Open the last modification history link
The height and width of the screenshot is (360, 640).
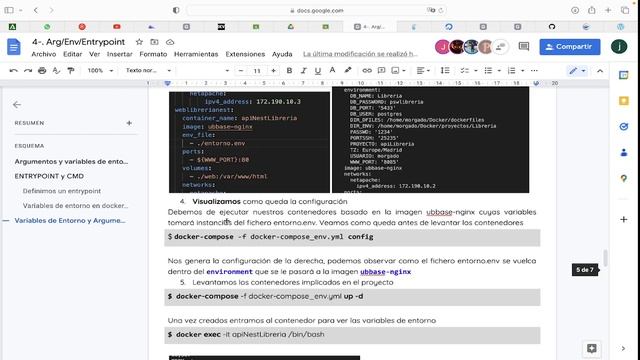coord(360,54)
